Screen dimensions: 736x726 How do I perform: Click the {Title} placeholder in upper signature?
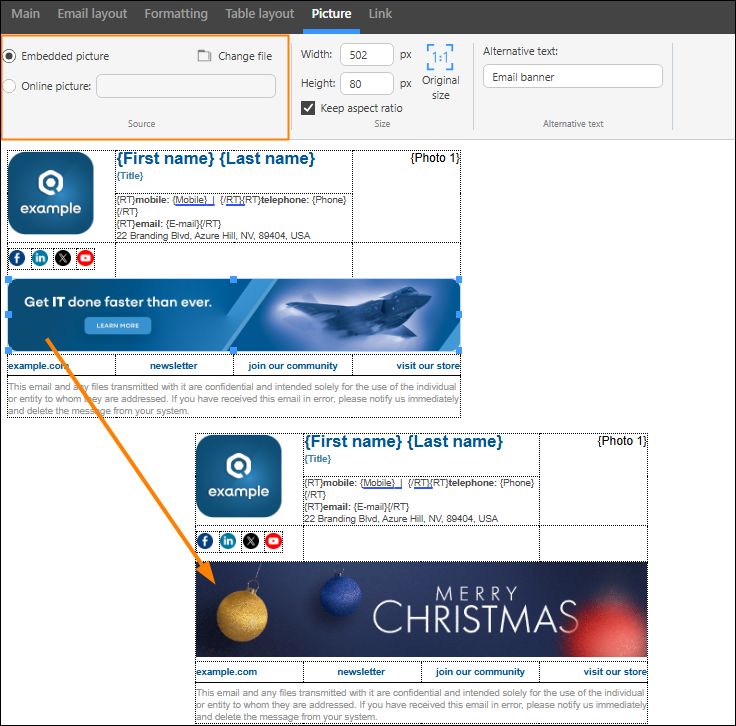tap(130, 176)
